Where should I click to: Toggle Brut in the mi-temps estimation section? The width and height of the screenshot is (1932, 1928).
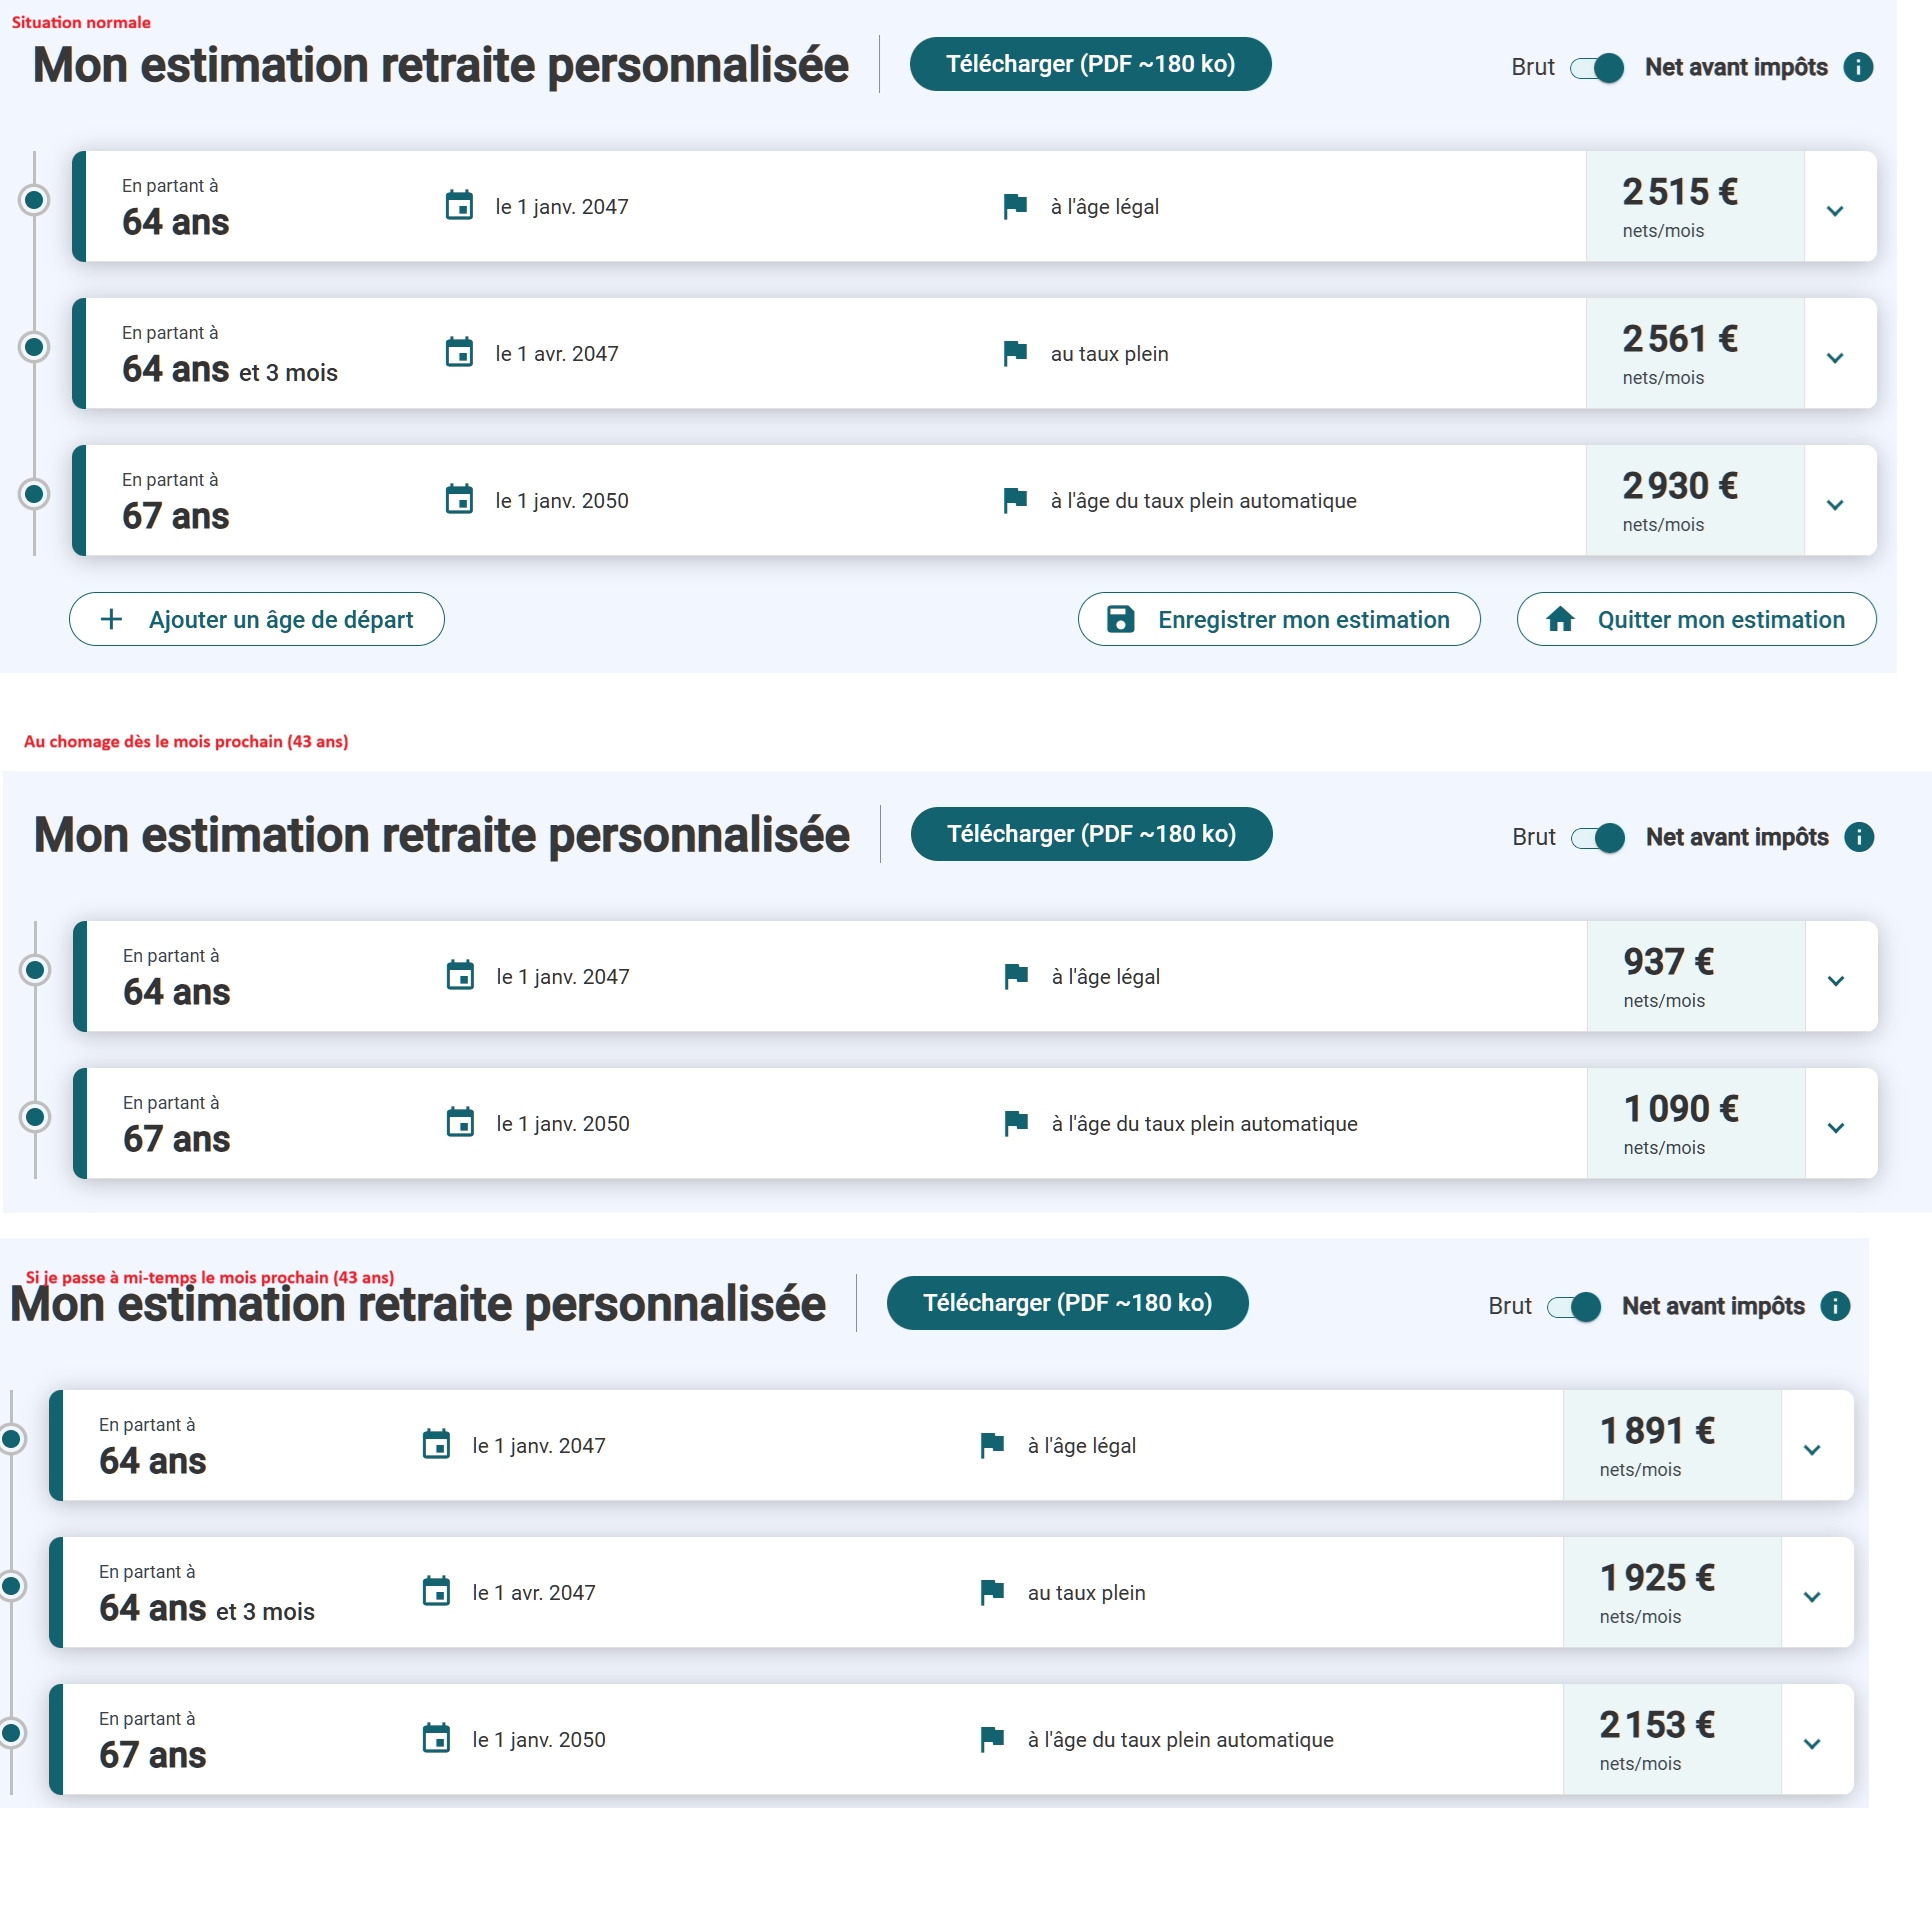pos(1572,1305)
